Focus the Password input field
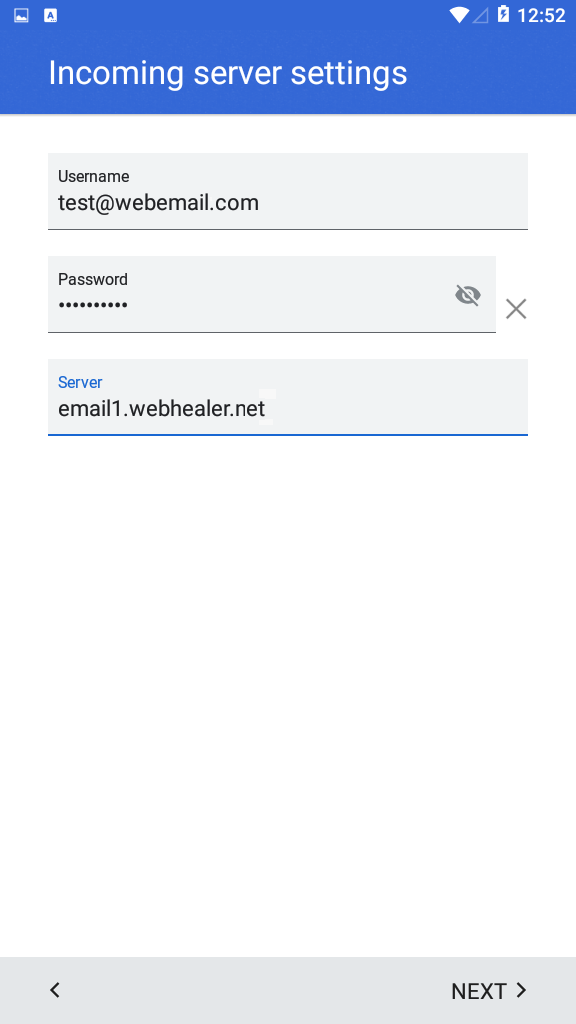This screenshot has width=576, height=1024. 272,295
